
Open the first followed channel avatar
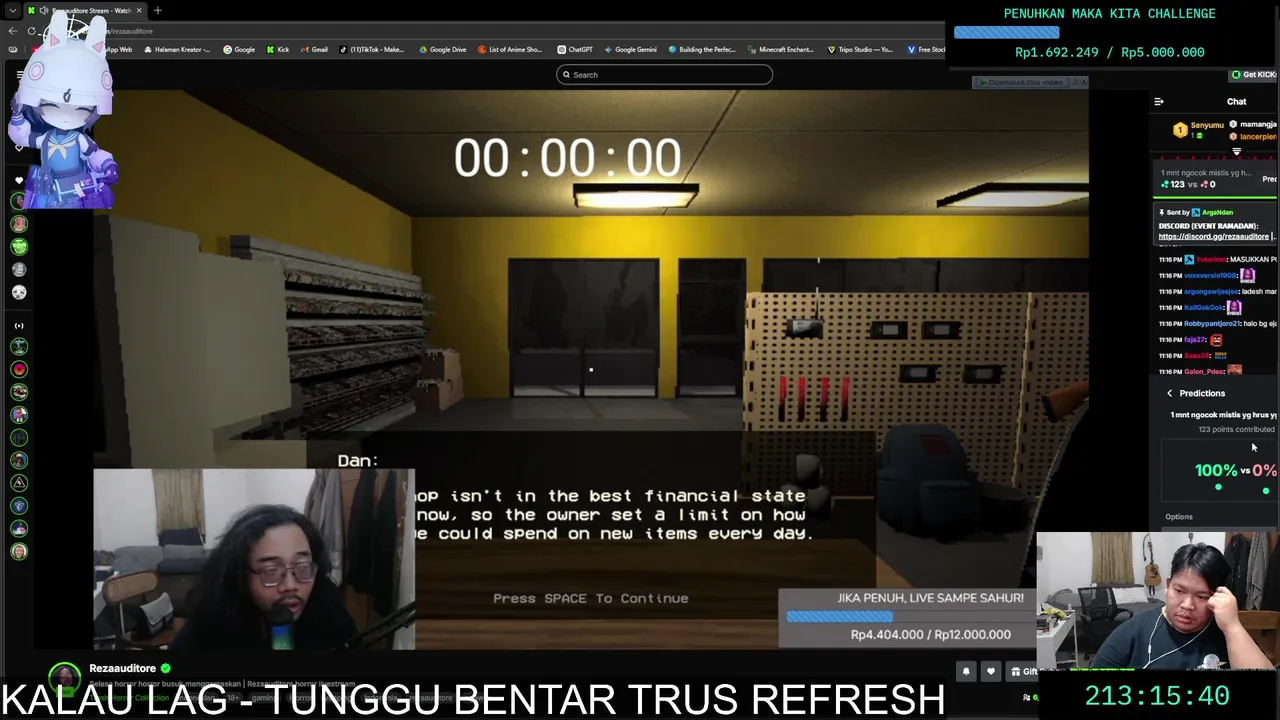tap(19, 201)
